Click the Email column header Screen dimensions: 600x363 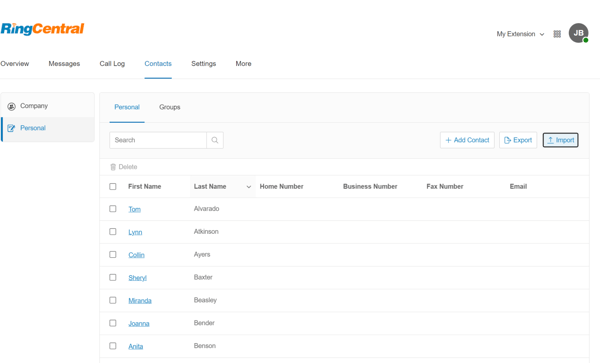click(x=518, y=187)
